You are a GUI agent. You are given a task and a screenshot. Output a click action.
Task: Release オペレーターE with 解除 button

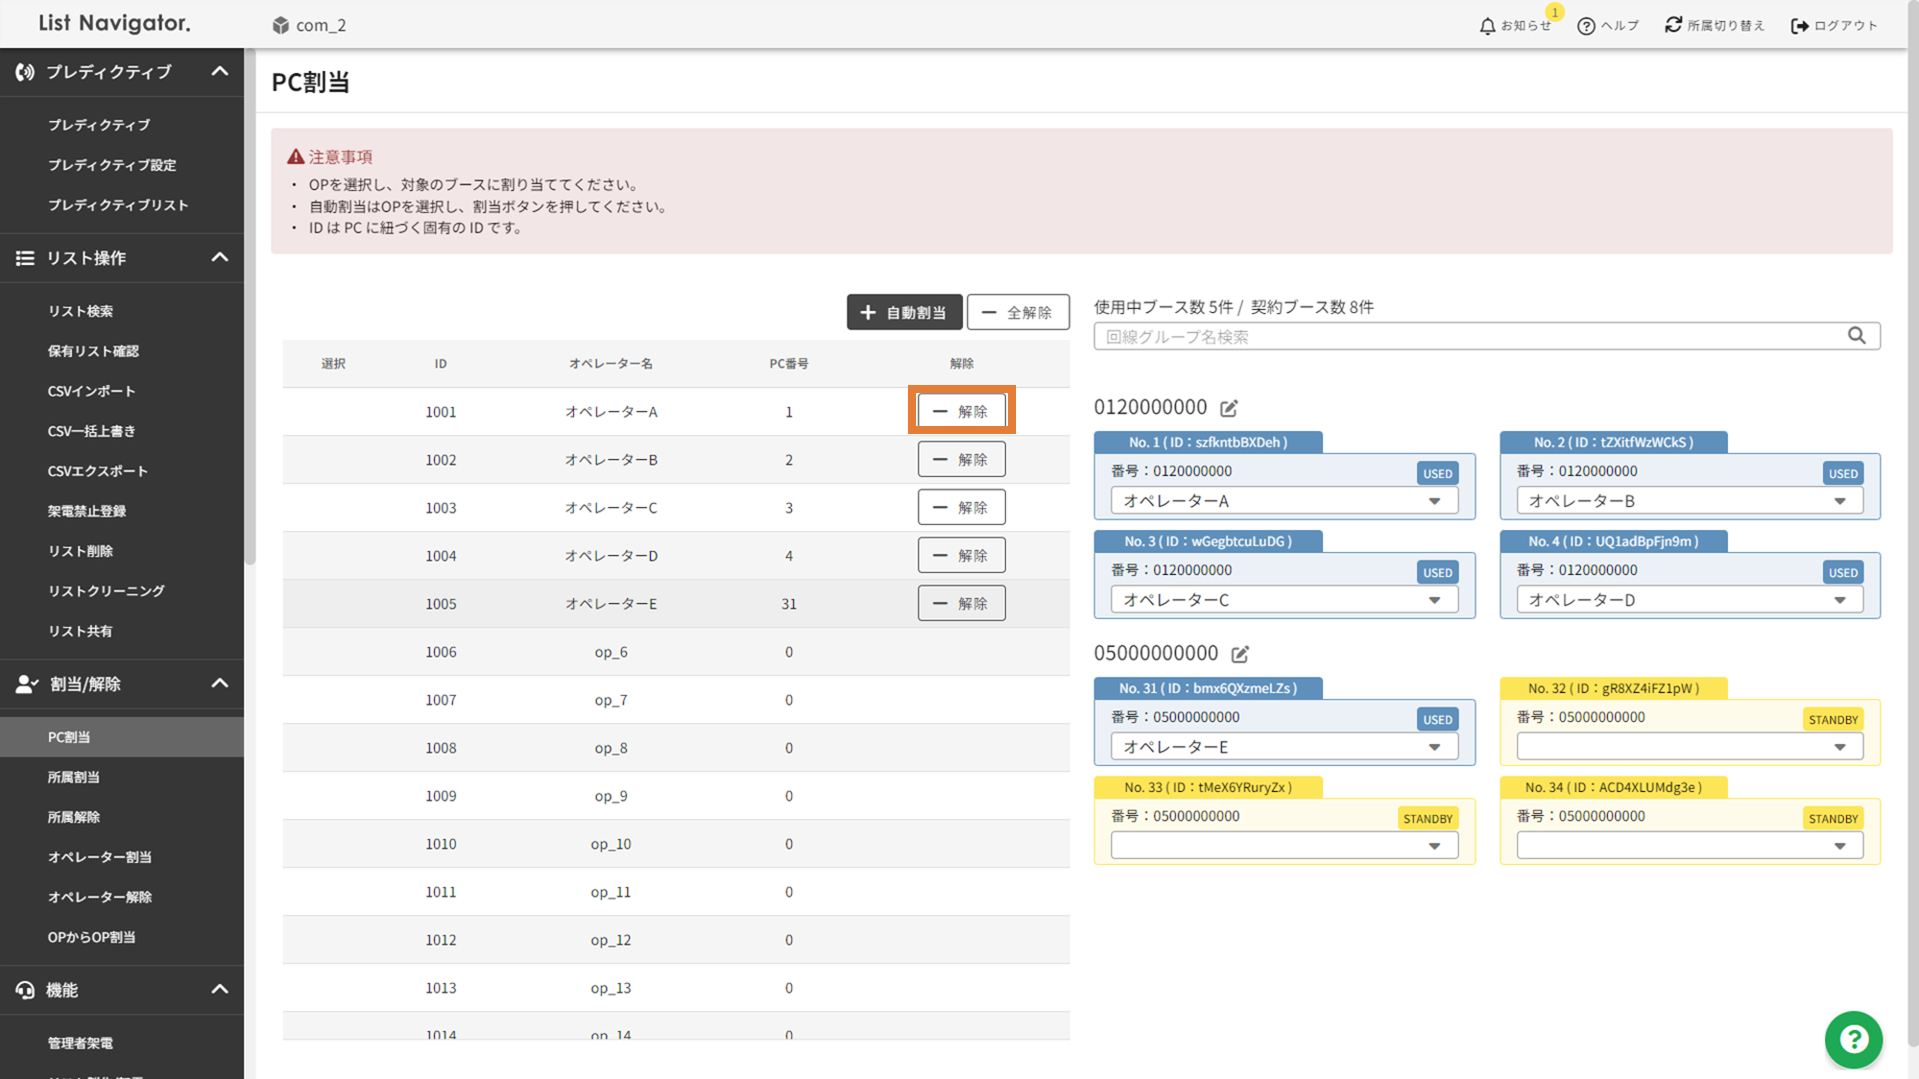point(961,603)
